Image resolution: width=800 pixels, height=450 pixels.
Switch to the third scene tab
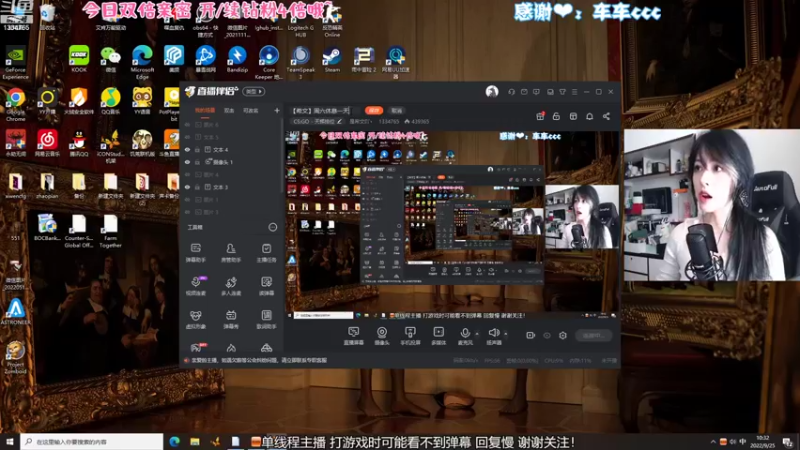(251, 110)
